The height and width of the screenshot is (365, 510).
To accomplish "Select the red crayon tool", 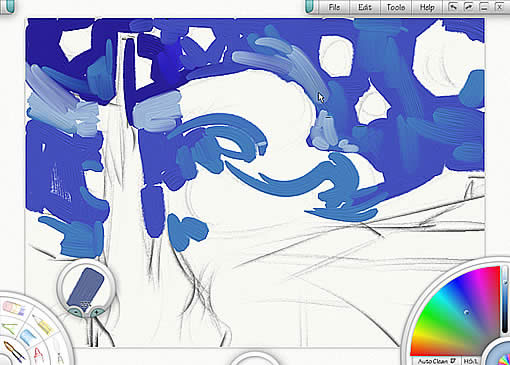I will [38, 355].
